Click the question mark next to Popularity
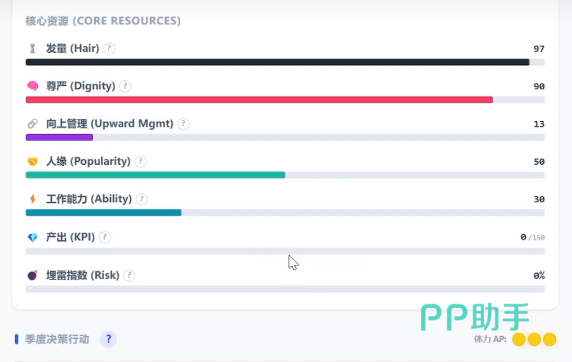This screenshot has height=362, width=572. point(140,161)
